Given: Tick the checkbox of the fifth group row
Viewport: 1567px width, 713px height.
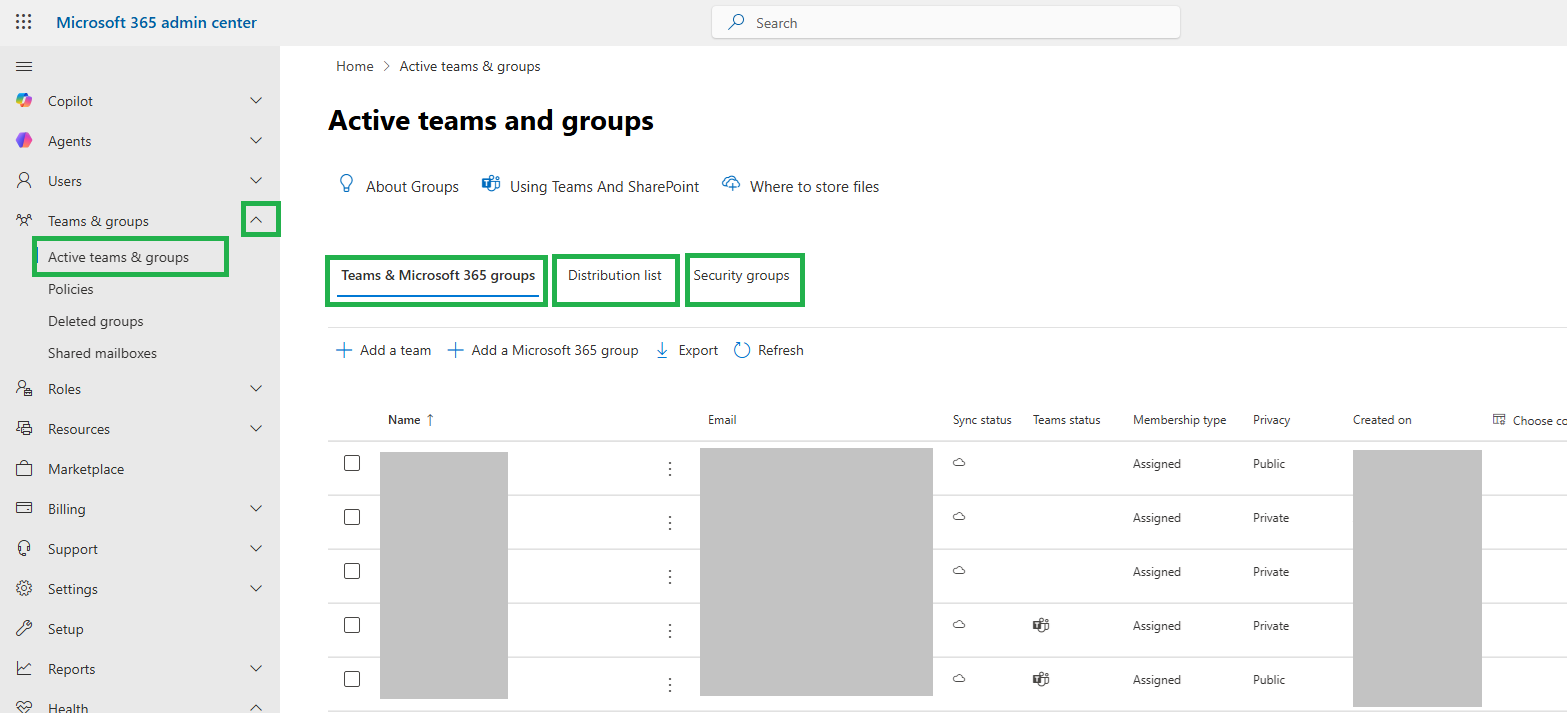Looking at the screenshot, I should coord(352,679).
